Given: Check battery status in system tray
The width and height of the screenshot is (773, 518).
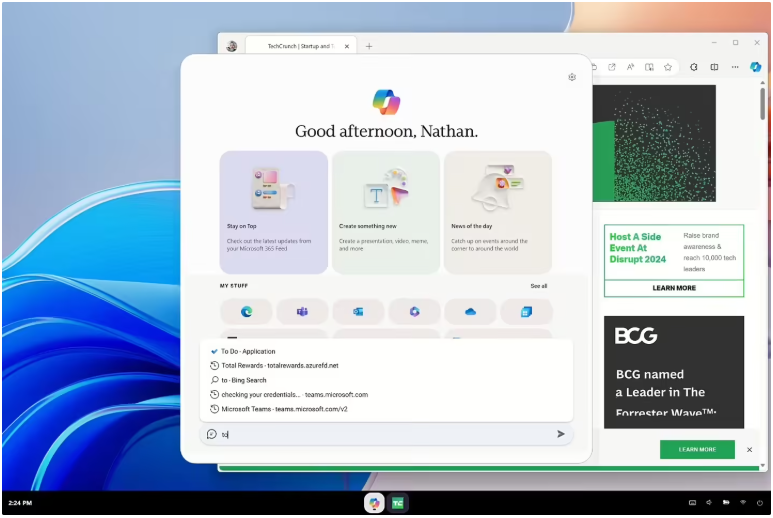Looking at the screenshot, I should 726,503.
